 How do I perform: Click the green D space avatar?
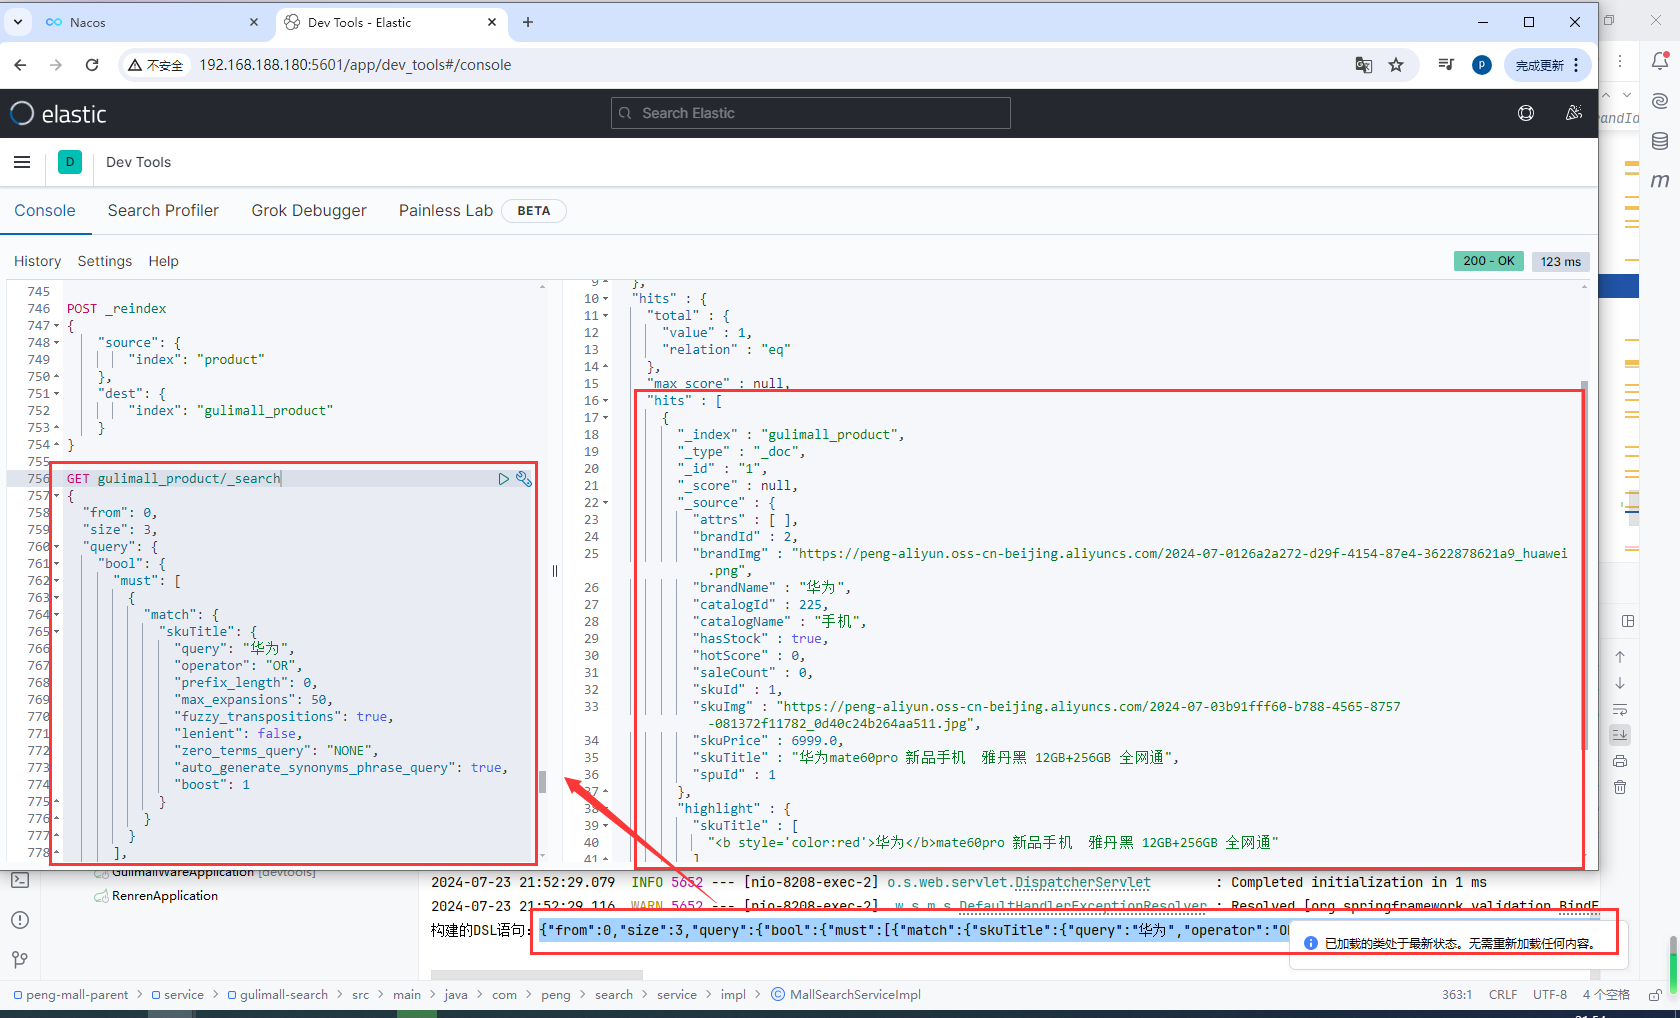click(x=70, y=162)
